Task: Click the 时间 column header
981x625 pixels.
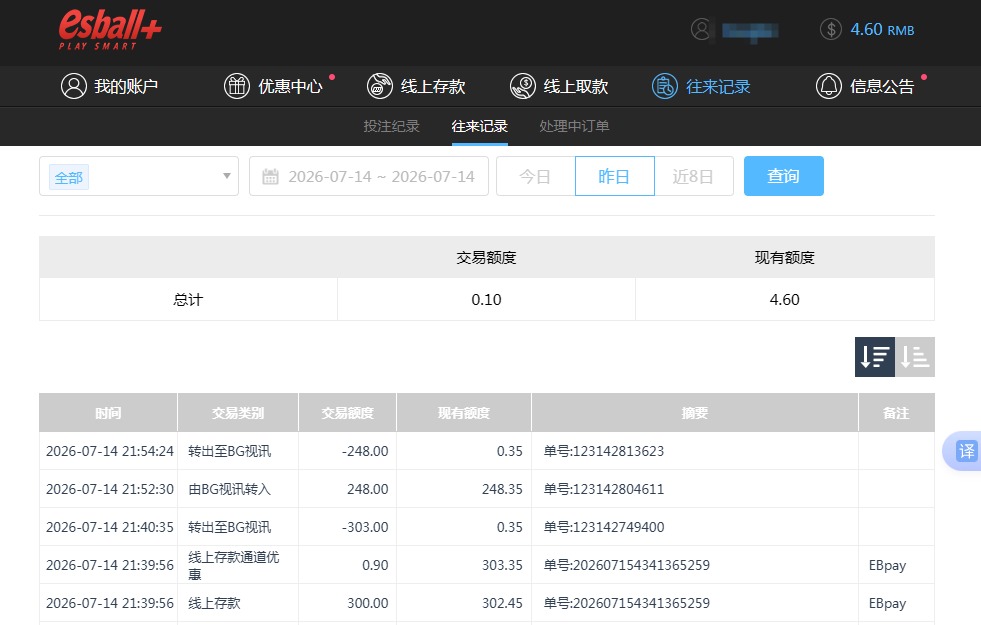Action: (x=108, y=413)
